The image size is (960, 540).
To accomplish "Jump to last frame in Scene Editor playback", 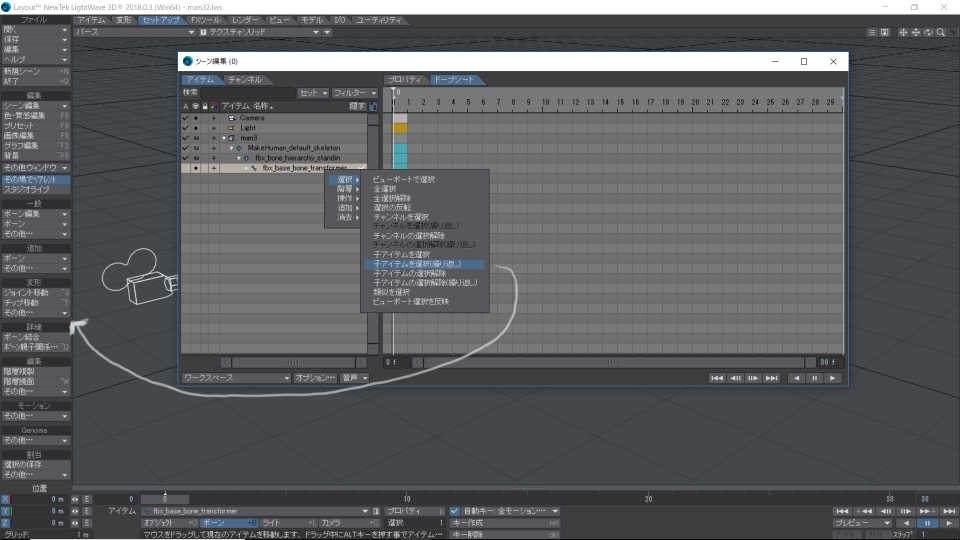I will [771, 378].
